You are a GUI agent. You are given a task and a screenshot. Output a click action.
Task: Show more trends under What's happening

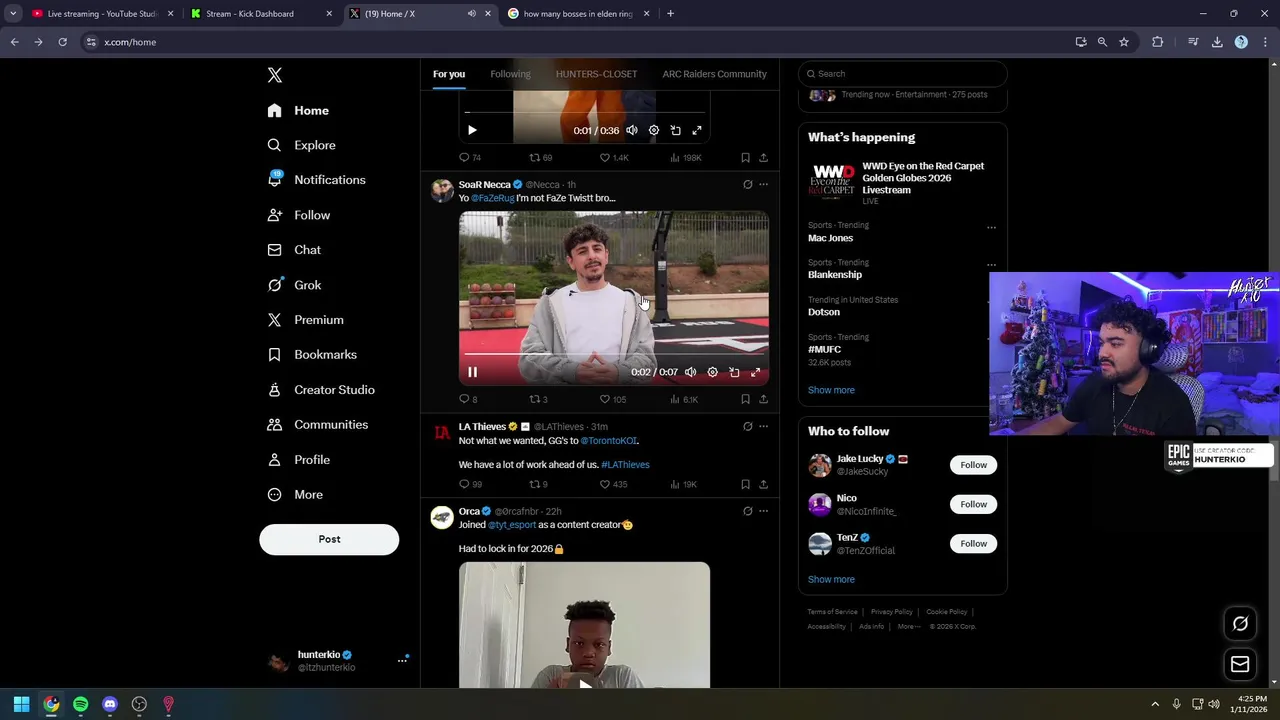click(831, 390)
